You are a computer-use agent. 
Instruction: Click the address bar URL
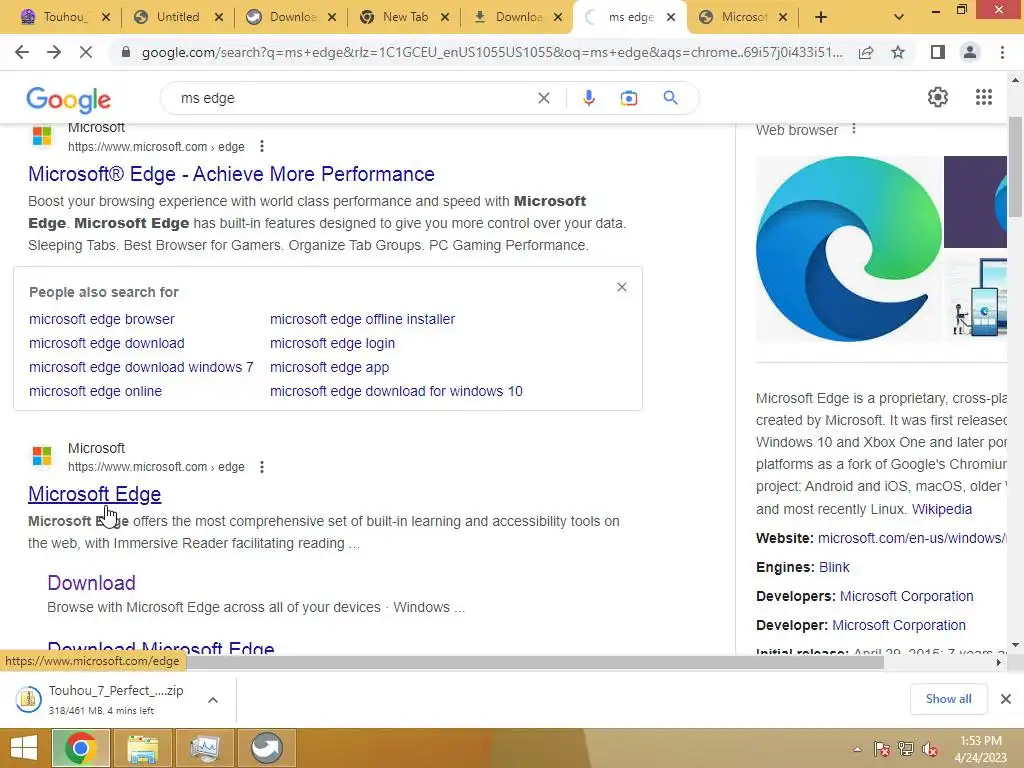(491, 52)
